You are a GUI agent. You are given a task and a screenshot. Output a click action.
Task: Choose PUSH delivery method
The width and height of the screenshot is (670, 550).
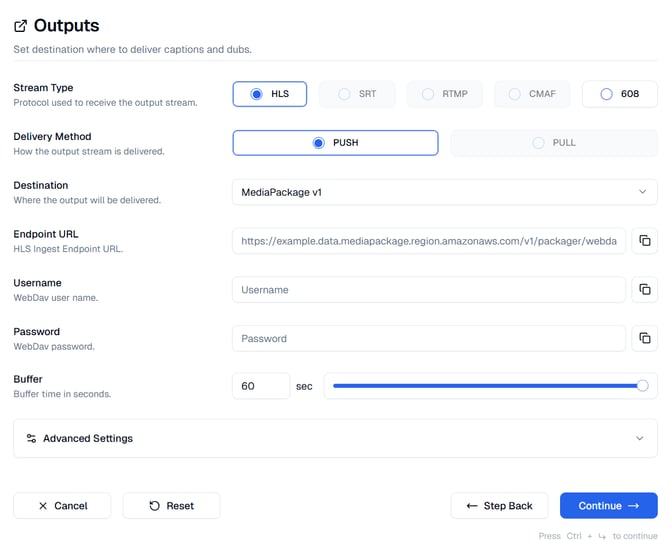[x=335, y=143]
